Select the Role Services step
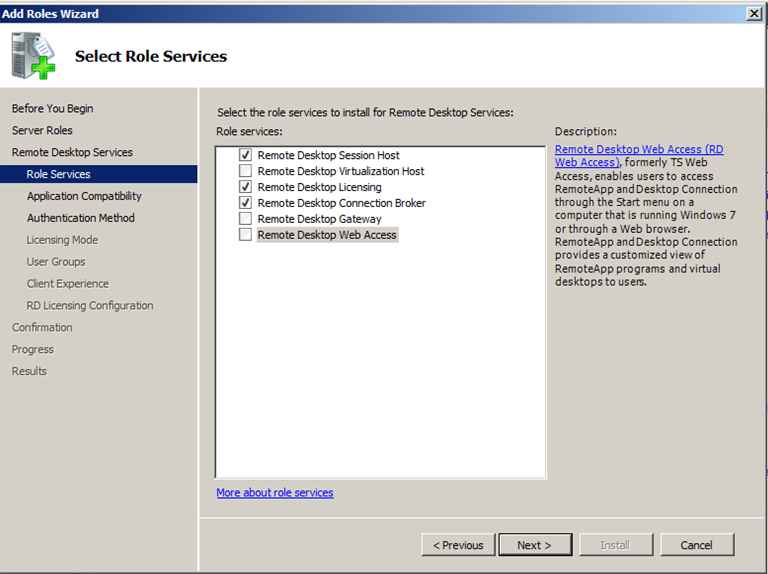This screenshot has height=574, width=768. click(x=98, y=174)
